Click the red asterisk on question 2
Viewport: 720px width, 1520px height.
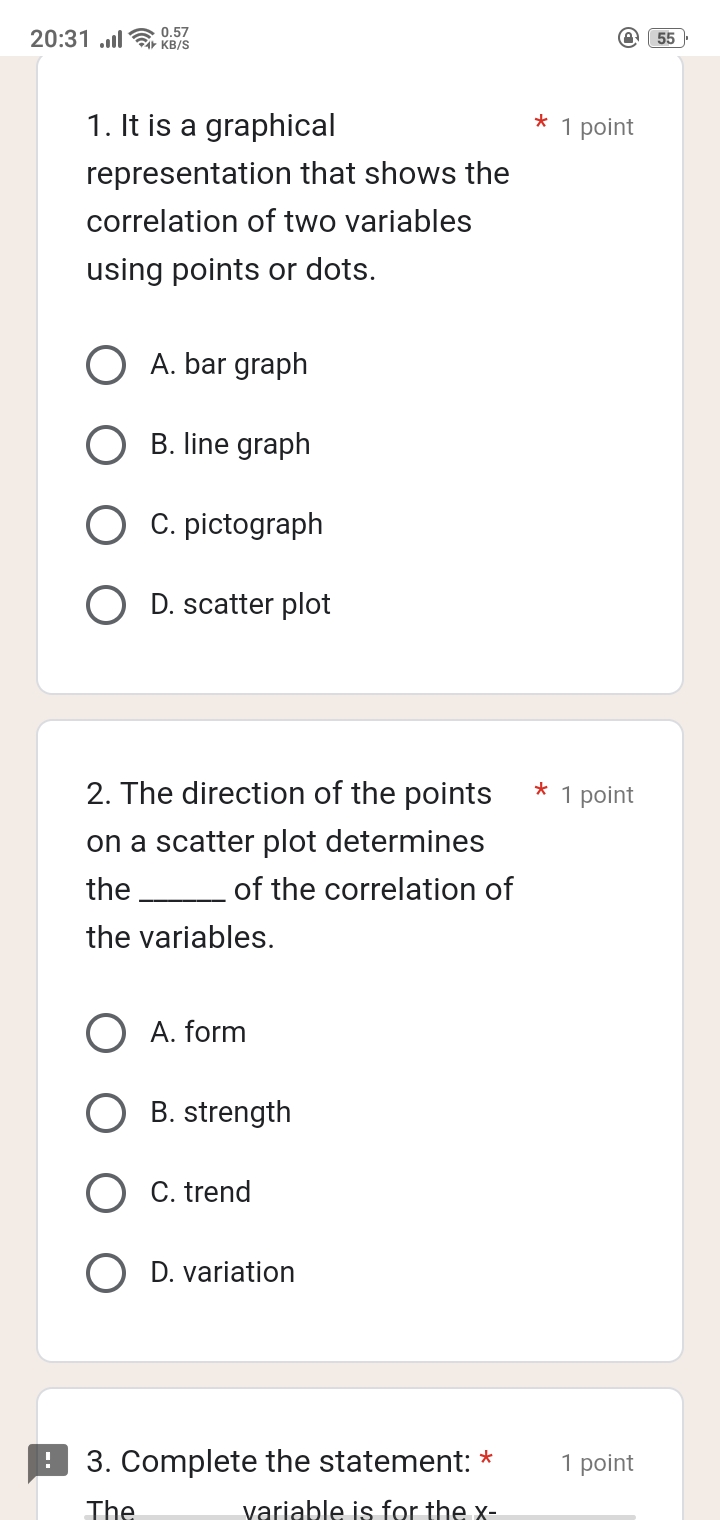point(540,792)
